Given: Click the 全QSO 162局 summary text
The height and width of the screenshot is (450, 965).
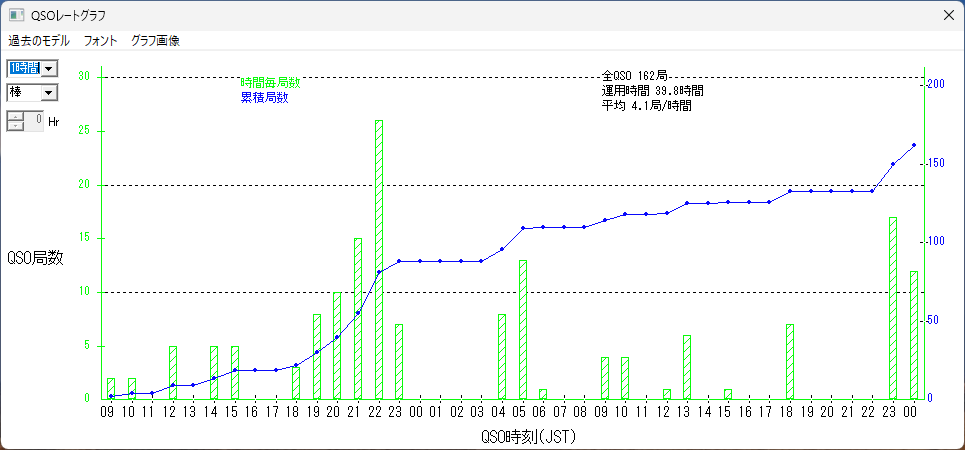Looking at the screenshot, I should coord(635,76).
